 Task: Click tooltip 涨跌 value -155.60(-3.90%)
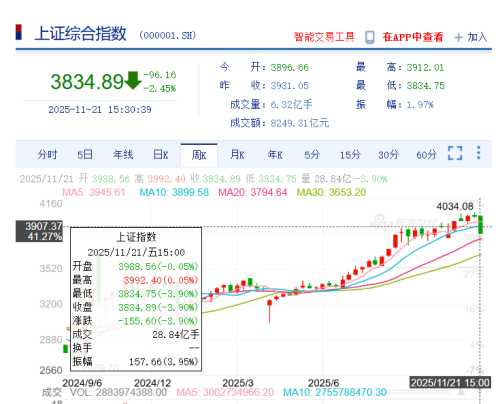pyautogui.click(x=158, y=321)
